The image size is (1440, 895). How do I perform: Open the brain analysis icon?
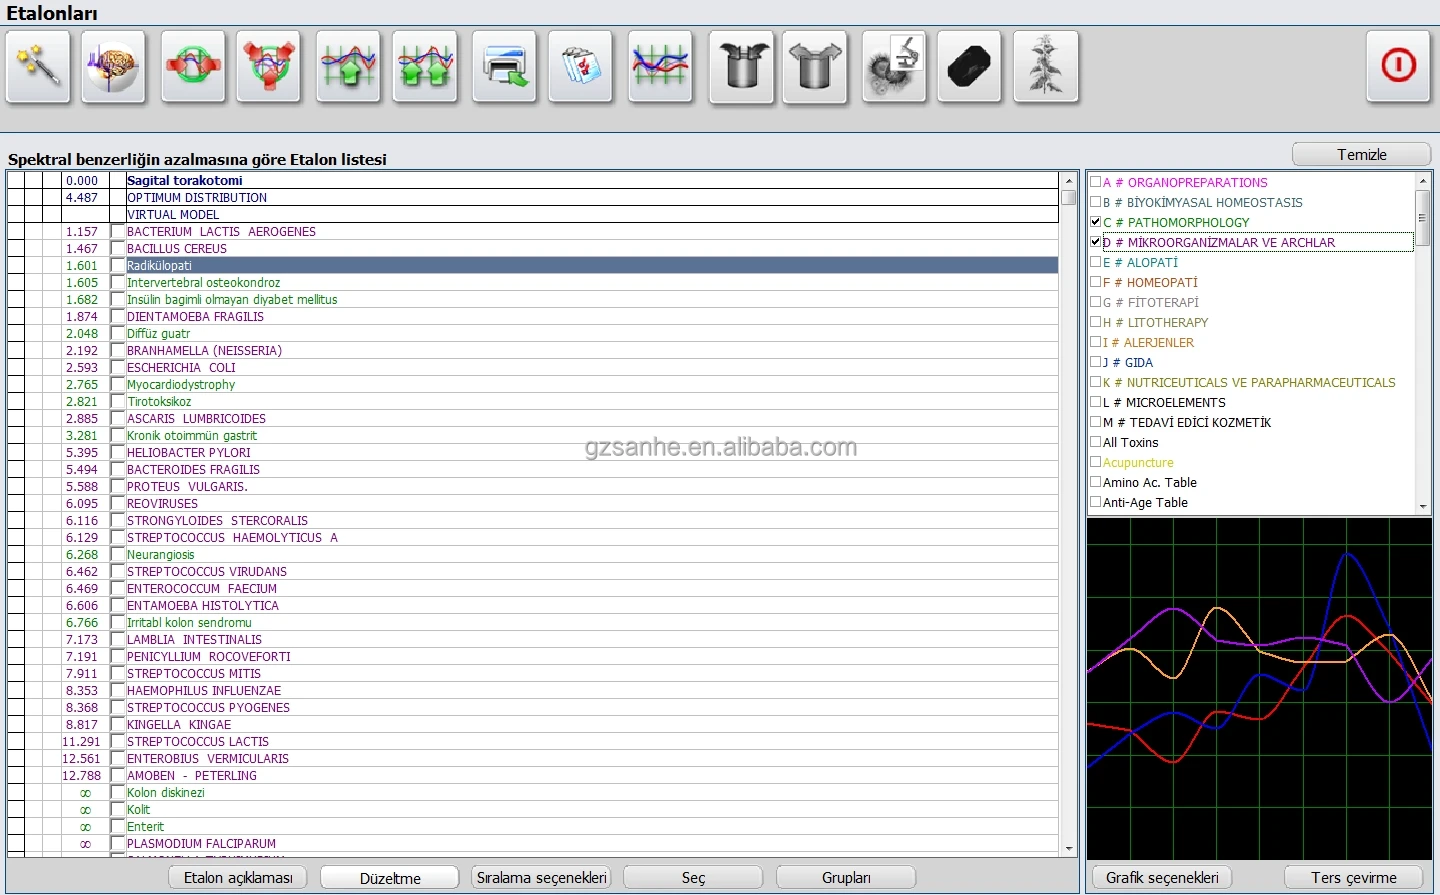(114, 67)
